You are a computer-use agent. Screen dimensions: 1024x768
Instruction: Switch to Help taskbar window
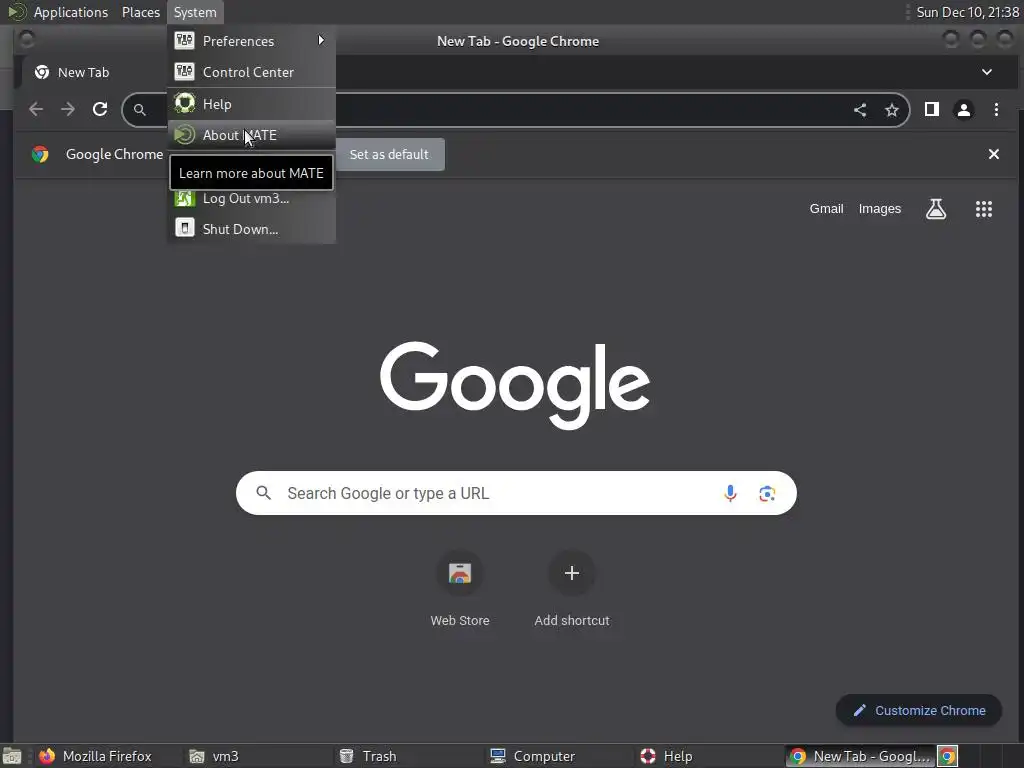click(709, 756)
